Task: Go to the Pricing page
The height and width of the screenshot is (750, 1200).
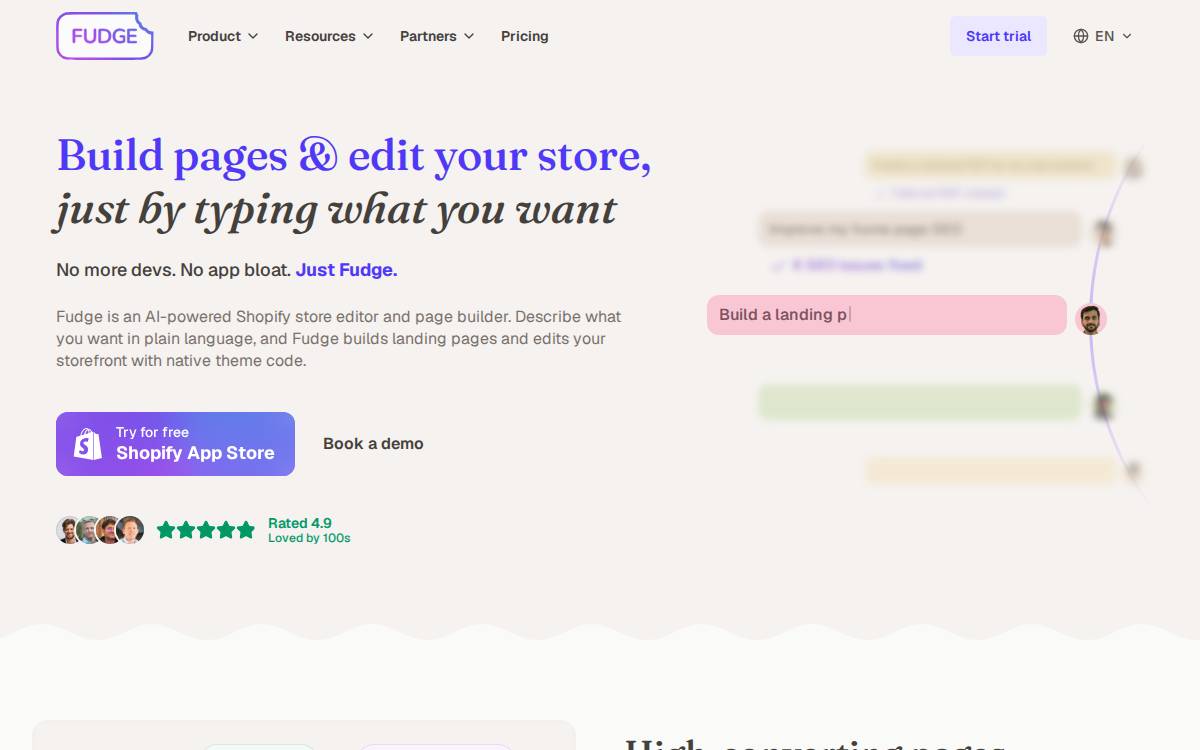Action: (x=525, y=36)
